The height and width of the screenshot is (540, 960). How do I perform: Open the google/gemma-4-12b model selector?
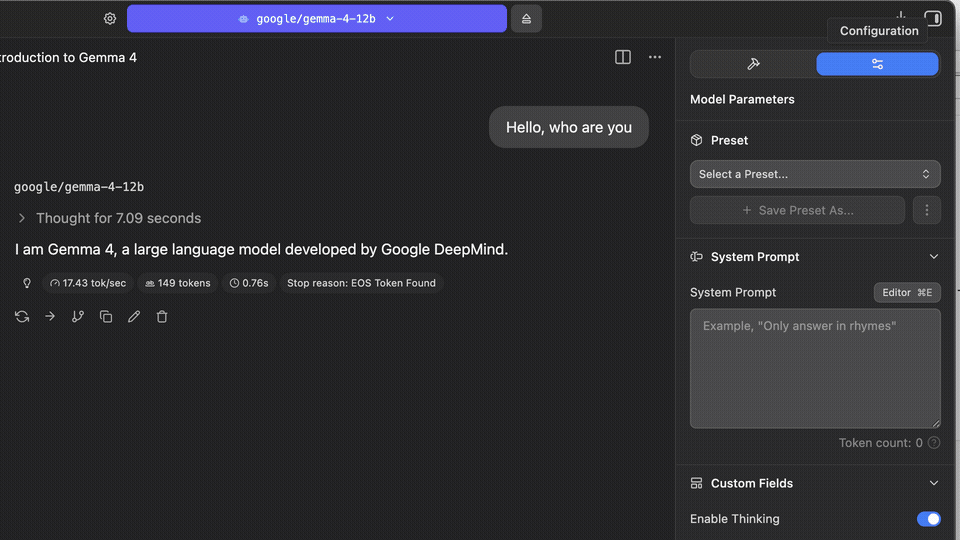(x=317, y=18)
